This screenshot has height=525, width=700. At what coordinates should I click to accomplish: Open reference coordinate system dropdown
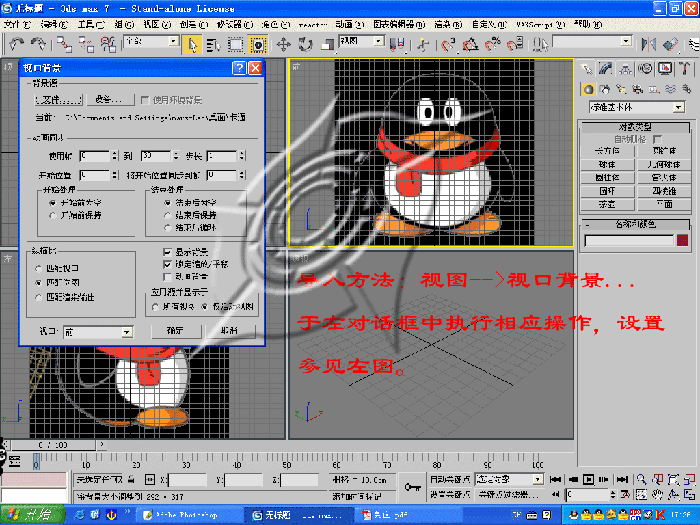click(379, 42)
